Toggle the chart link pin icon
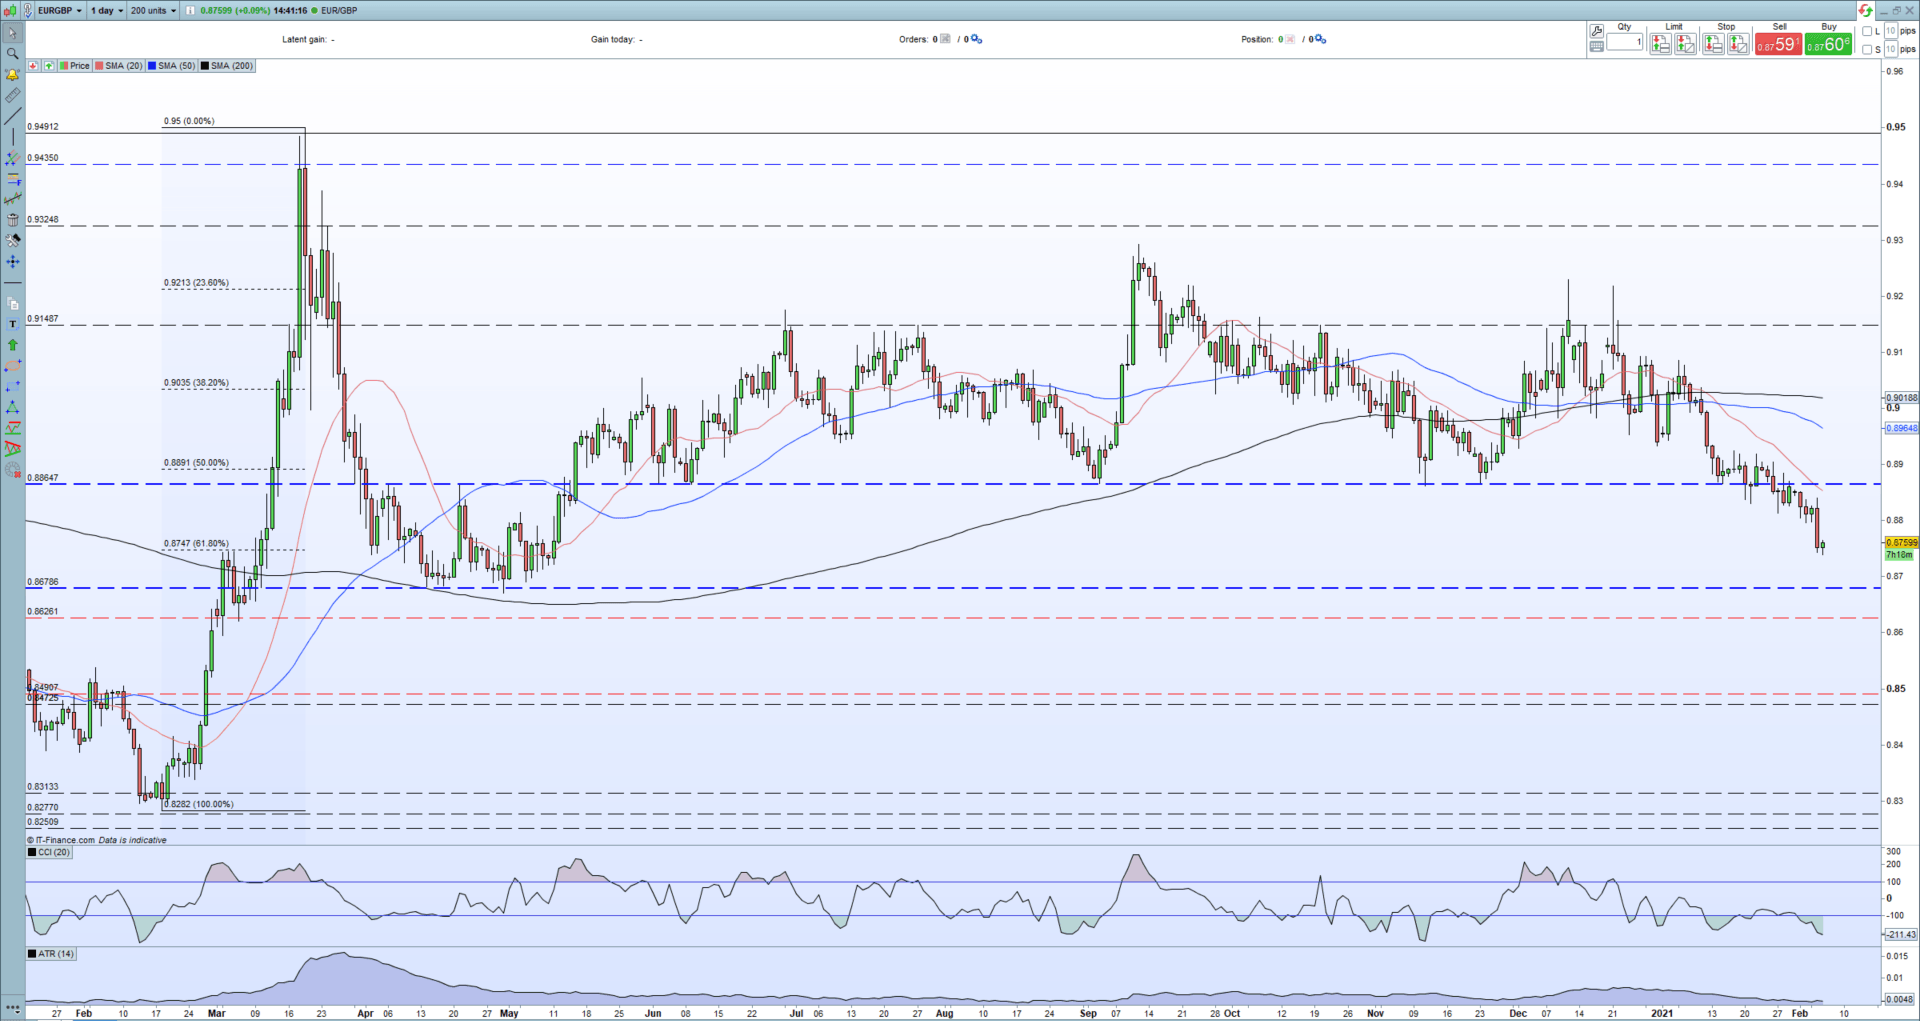 pyautogui.click(x=28, y=10)
